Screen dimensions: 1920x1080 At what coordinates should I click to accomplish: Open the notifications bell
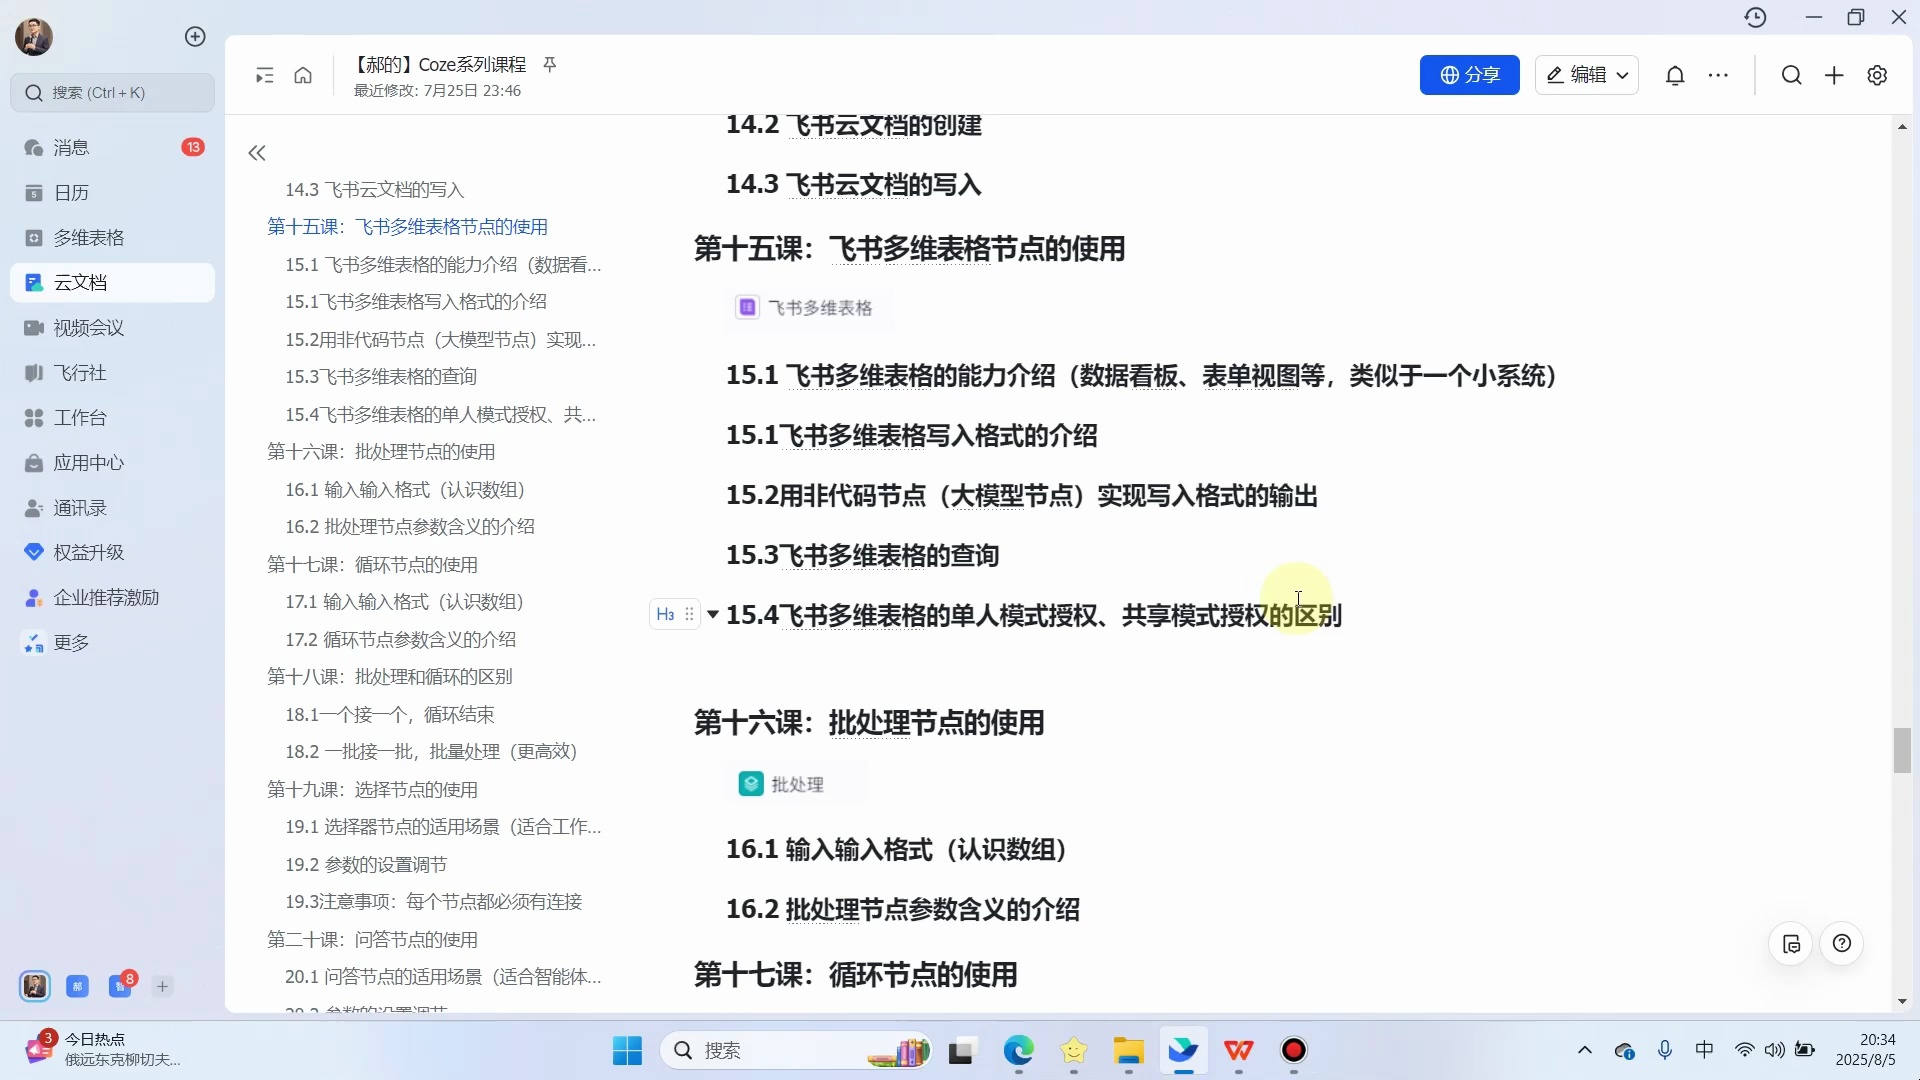(x=1675, y=75)
